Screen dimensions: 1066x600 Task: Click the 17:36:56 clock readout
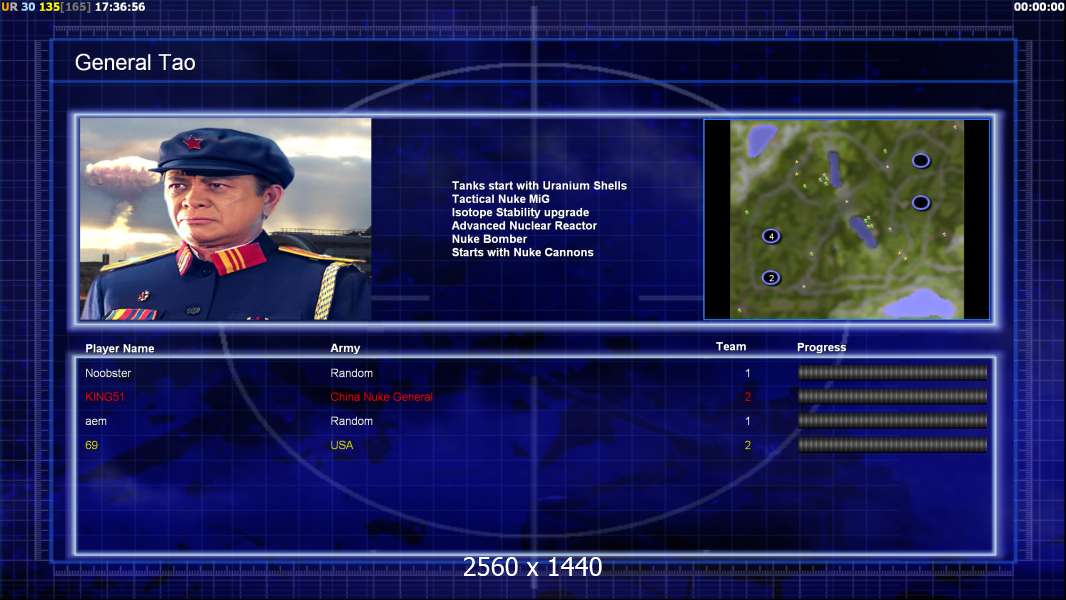click(120, 7)
